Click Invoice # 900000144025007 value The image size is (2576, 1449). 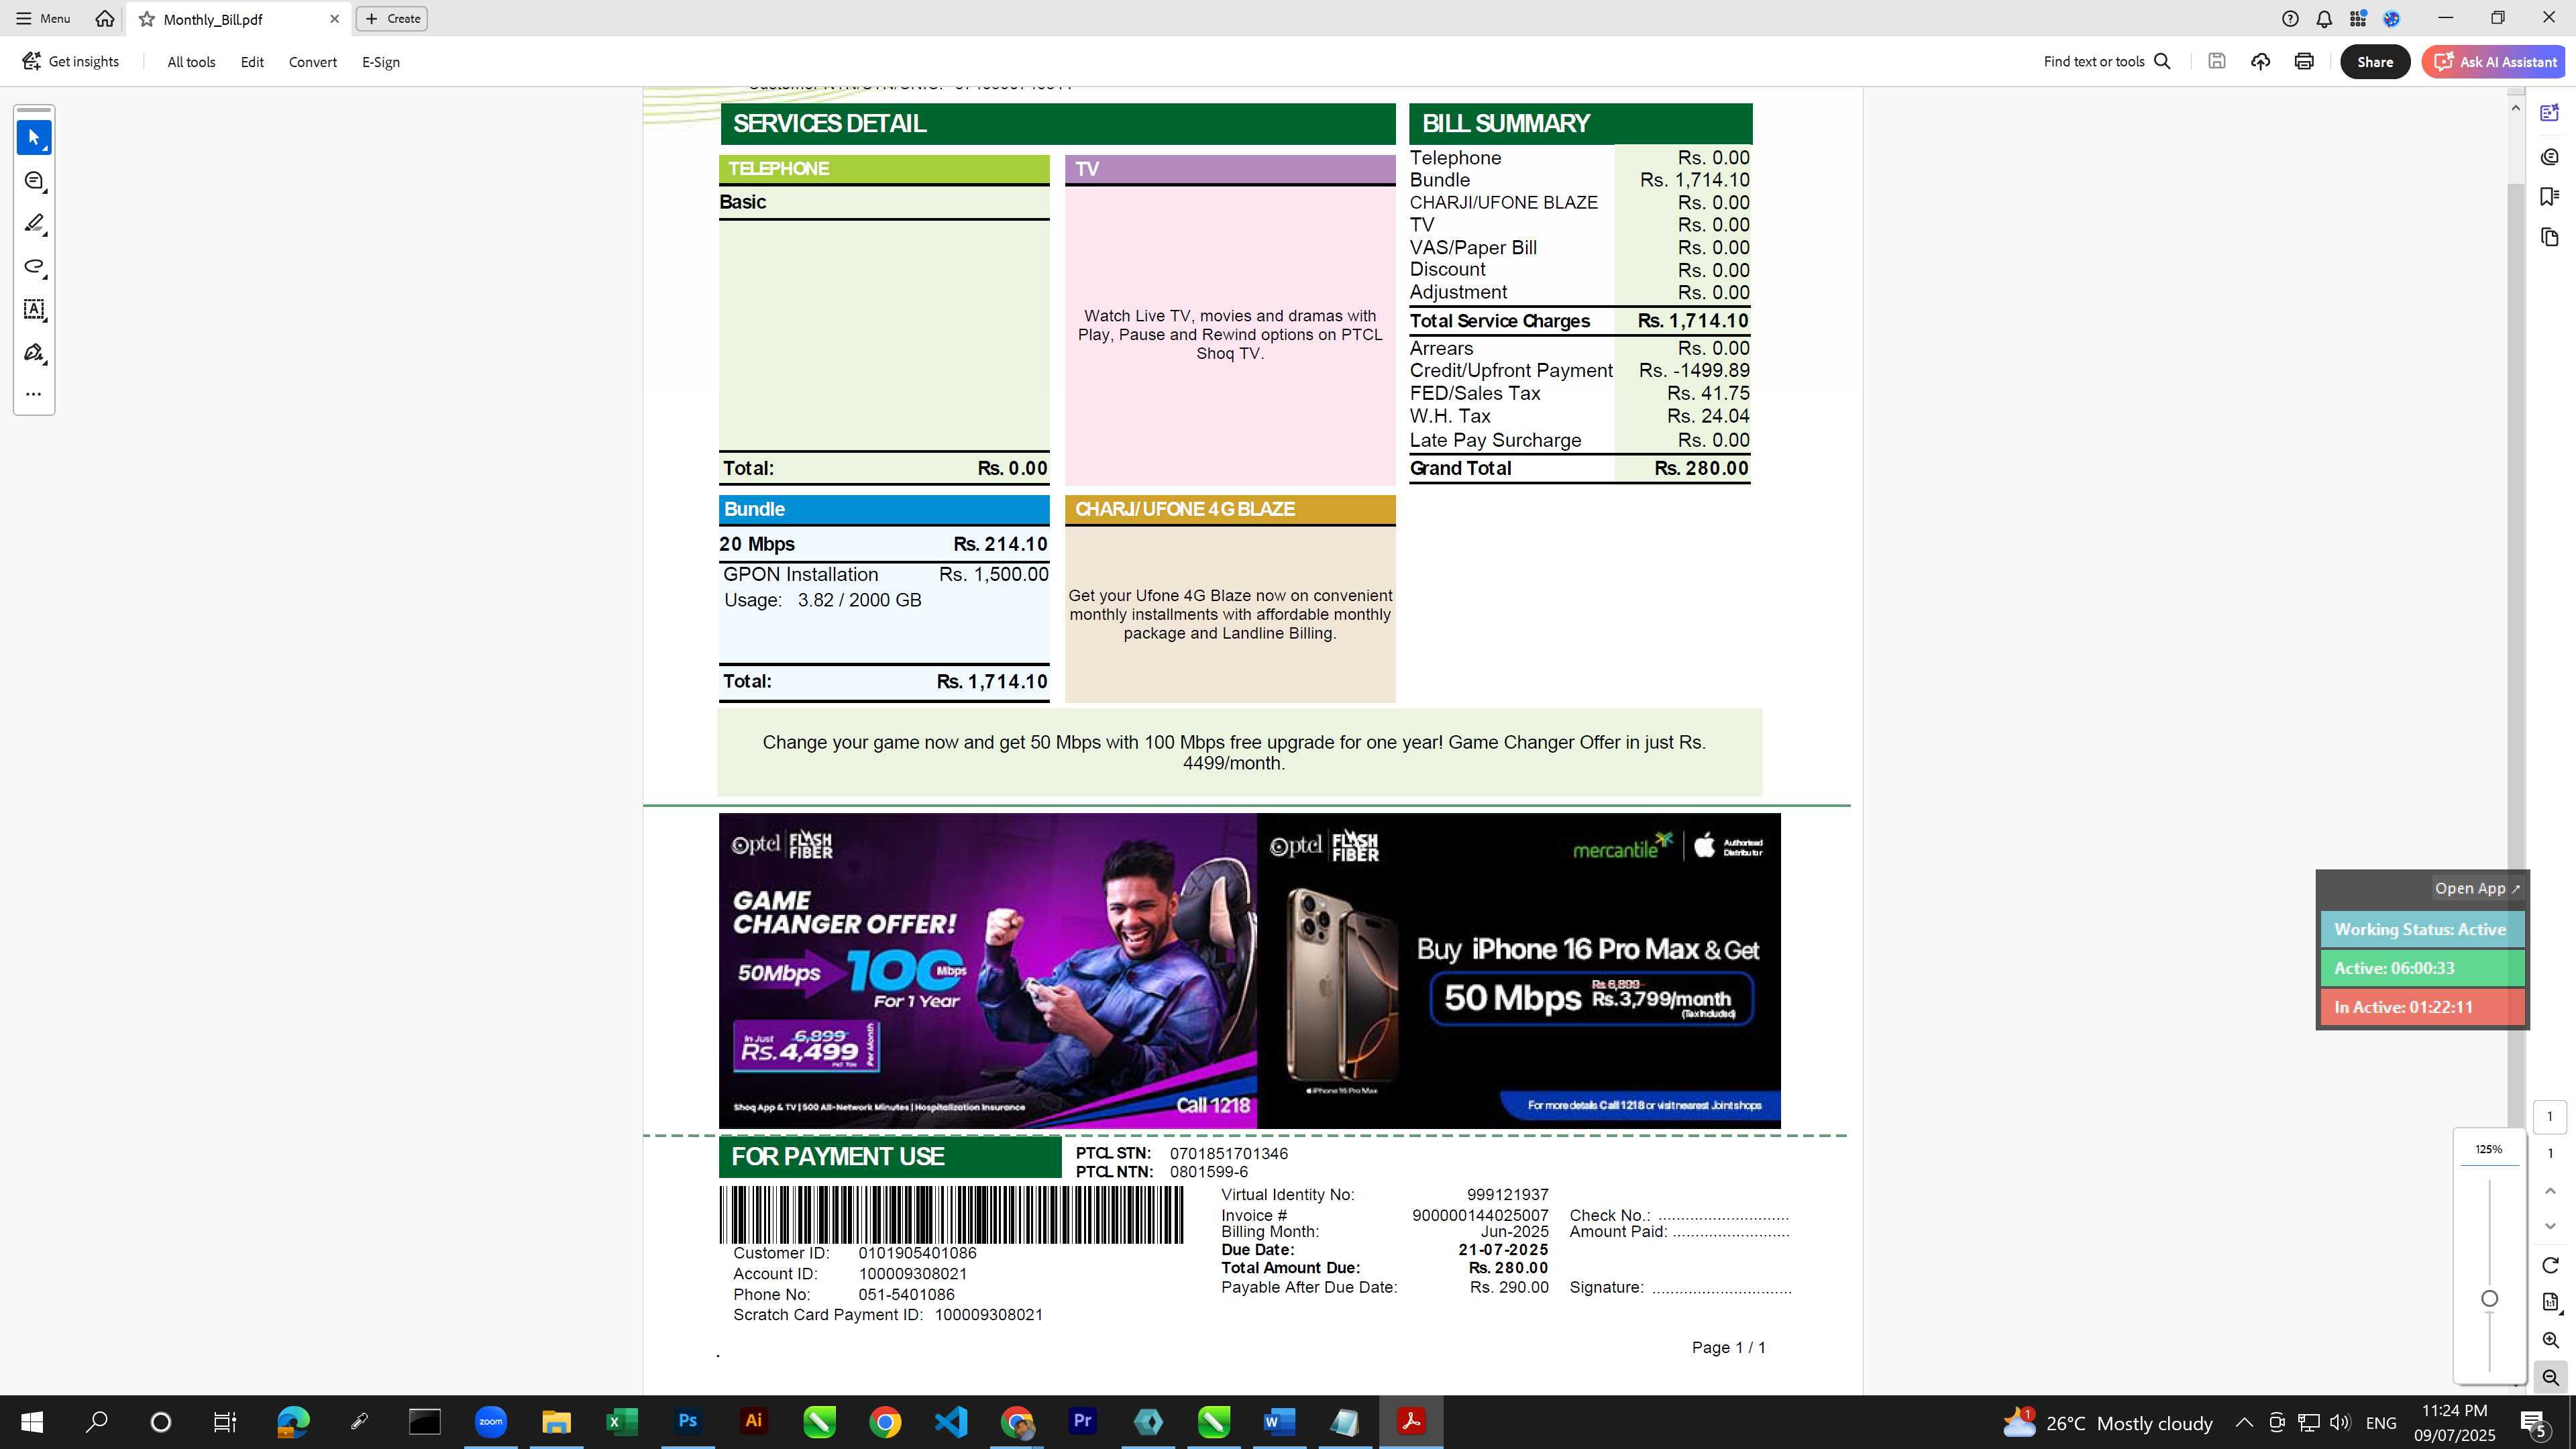pos(1480,1216)
